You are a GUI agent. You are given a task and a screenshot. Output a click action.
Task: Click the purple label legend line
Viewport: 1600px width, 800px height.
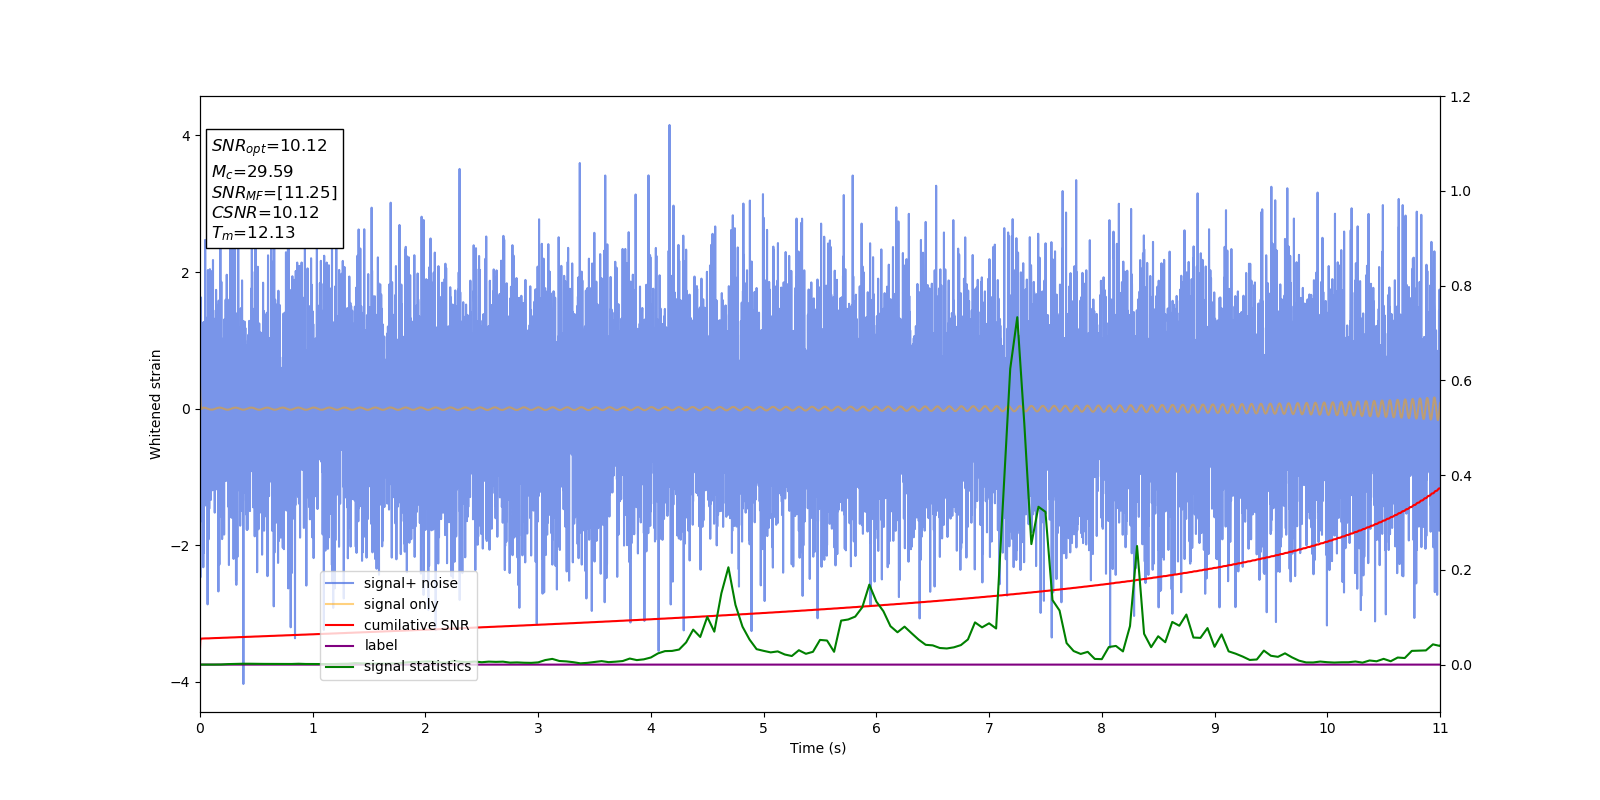tap(340, 645)
